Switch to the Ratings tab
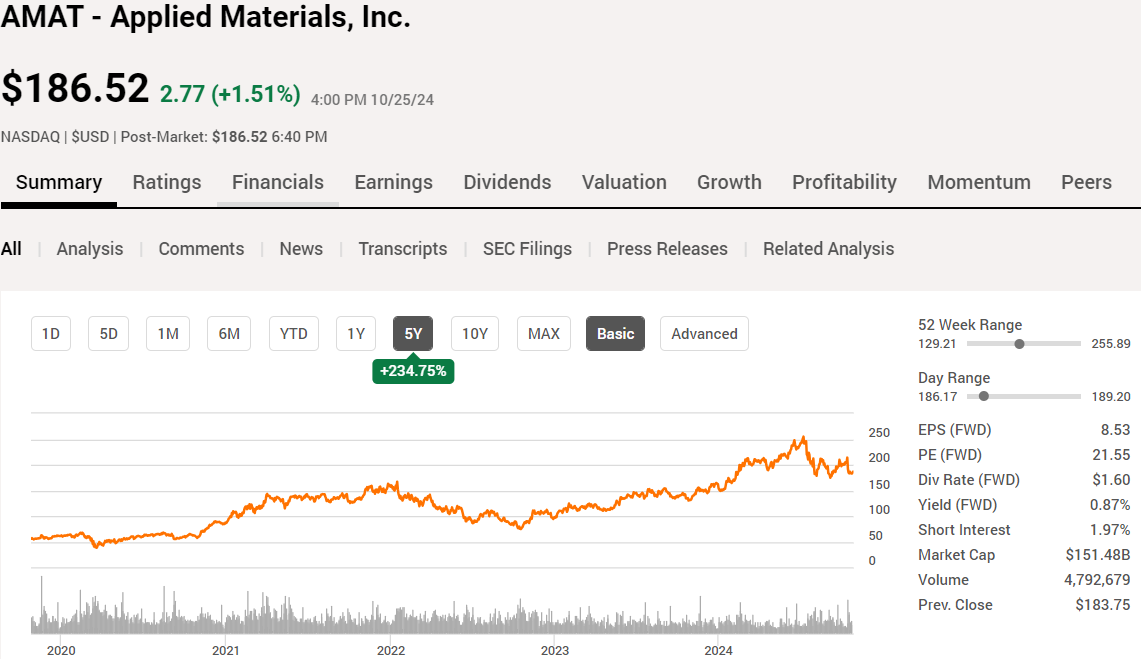1141x659 pixels. (167, 182)
